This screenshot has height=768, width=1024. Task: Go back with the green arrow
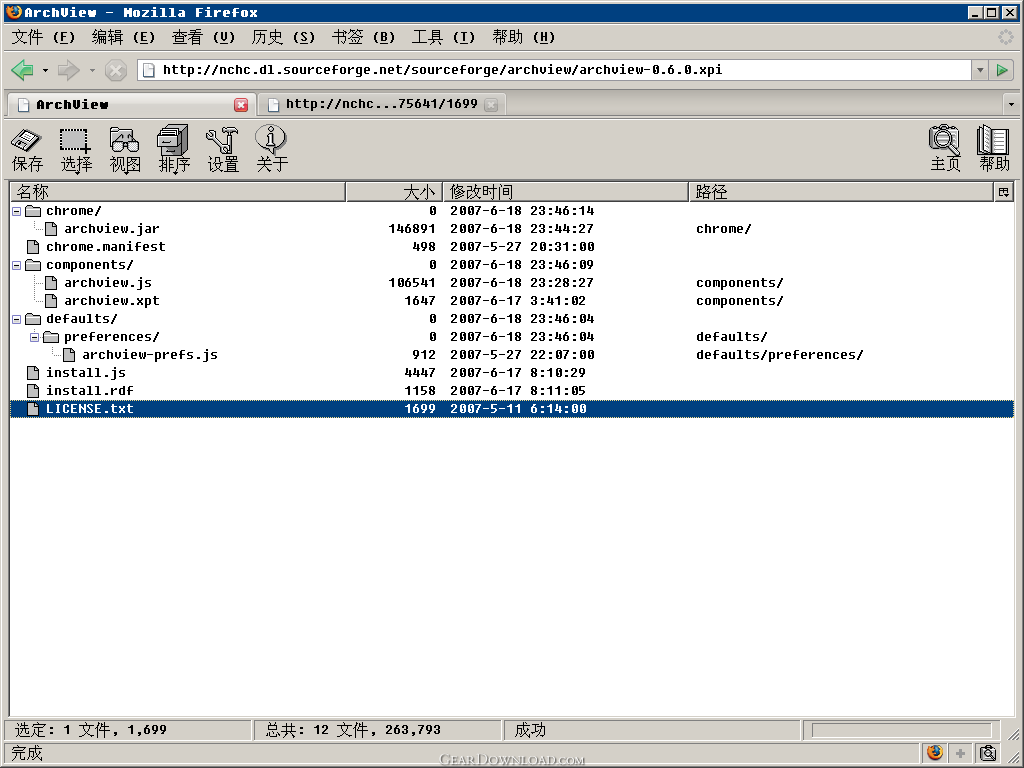point(23,70)
